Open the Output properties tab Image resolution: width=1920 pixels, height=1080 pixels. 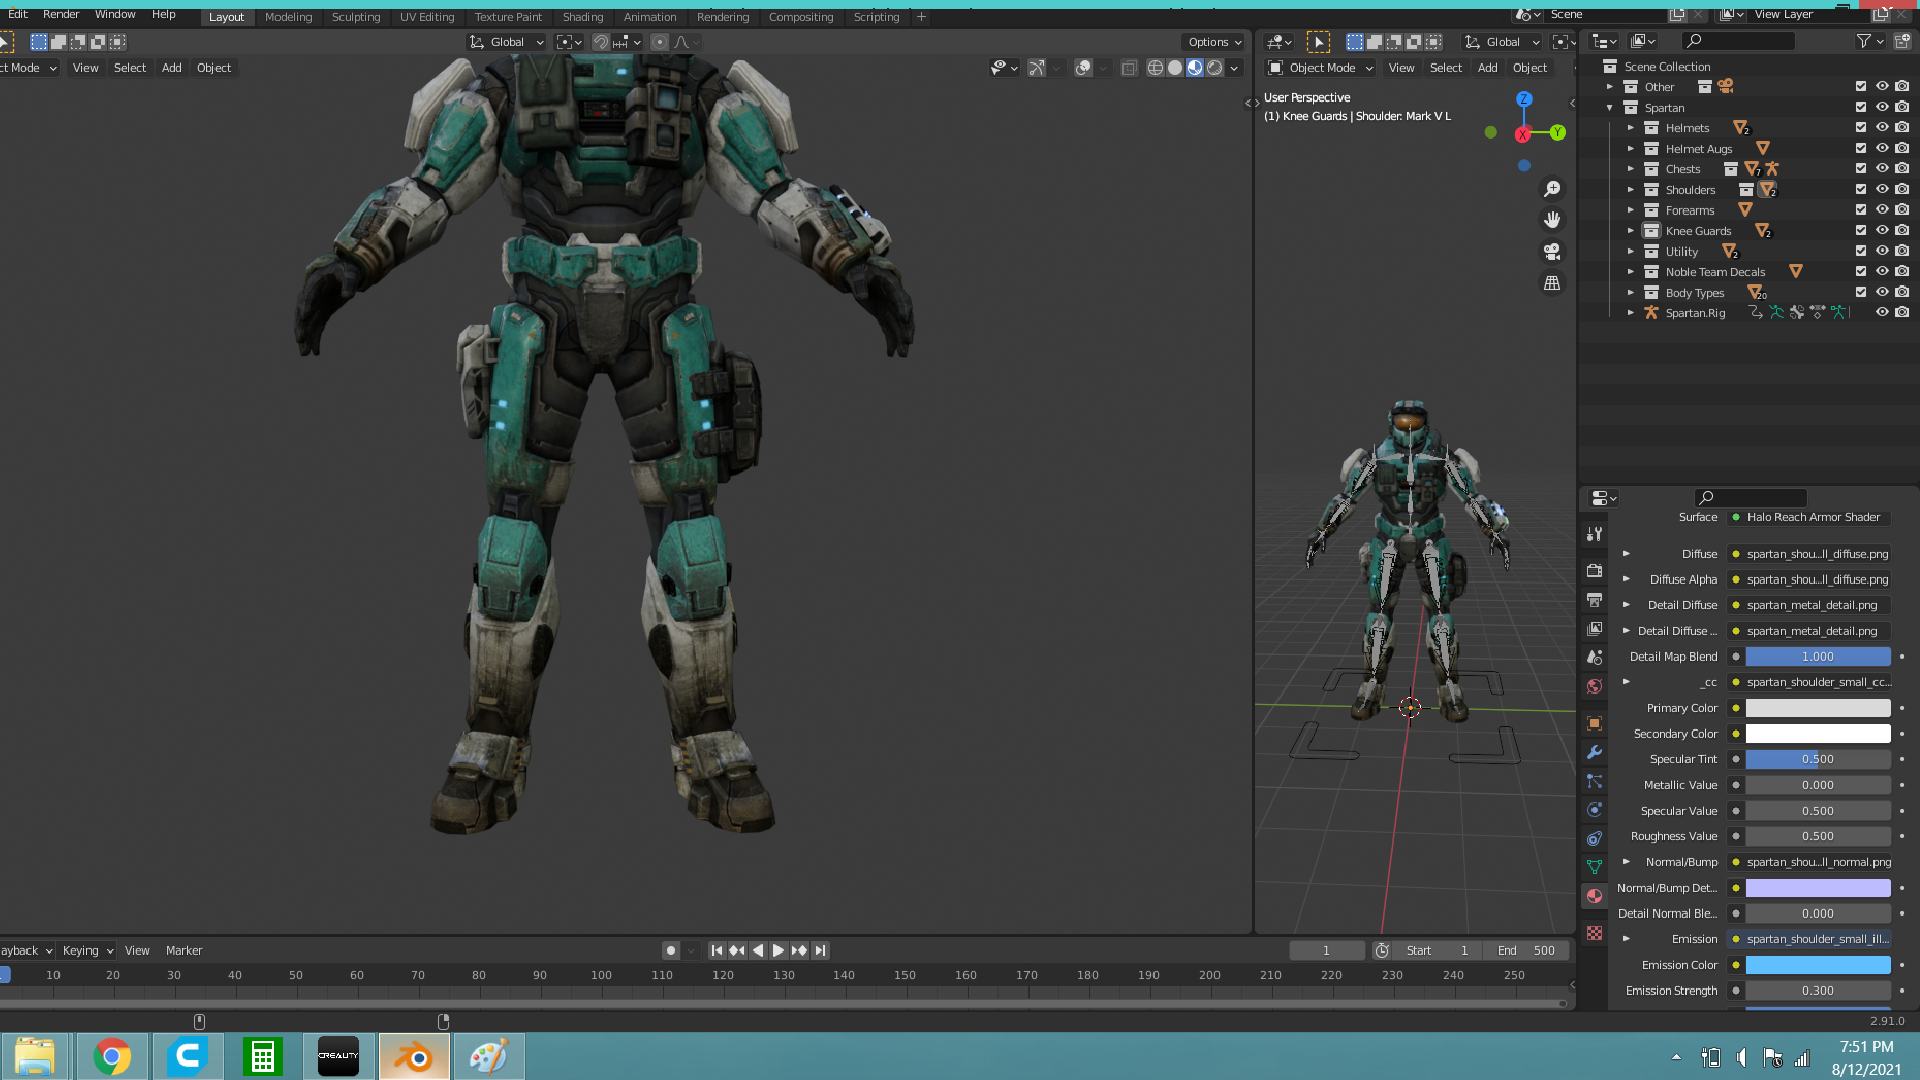[x=1595, y=600]
